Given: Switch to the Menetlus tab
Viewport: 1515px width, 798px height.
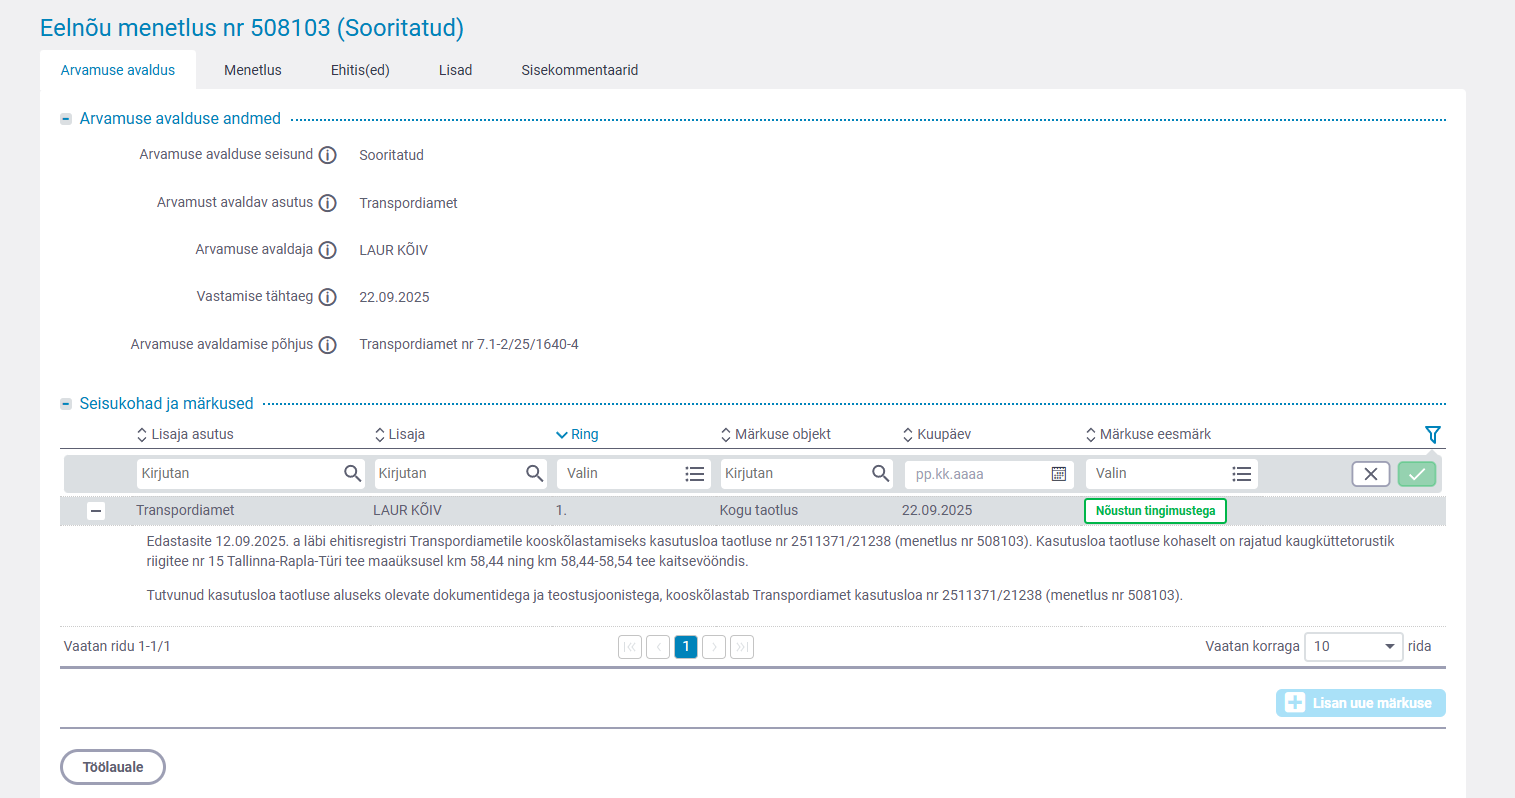Looking at the screenshot, I should coord(252,70).
